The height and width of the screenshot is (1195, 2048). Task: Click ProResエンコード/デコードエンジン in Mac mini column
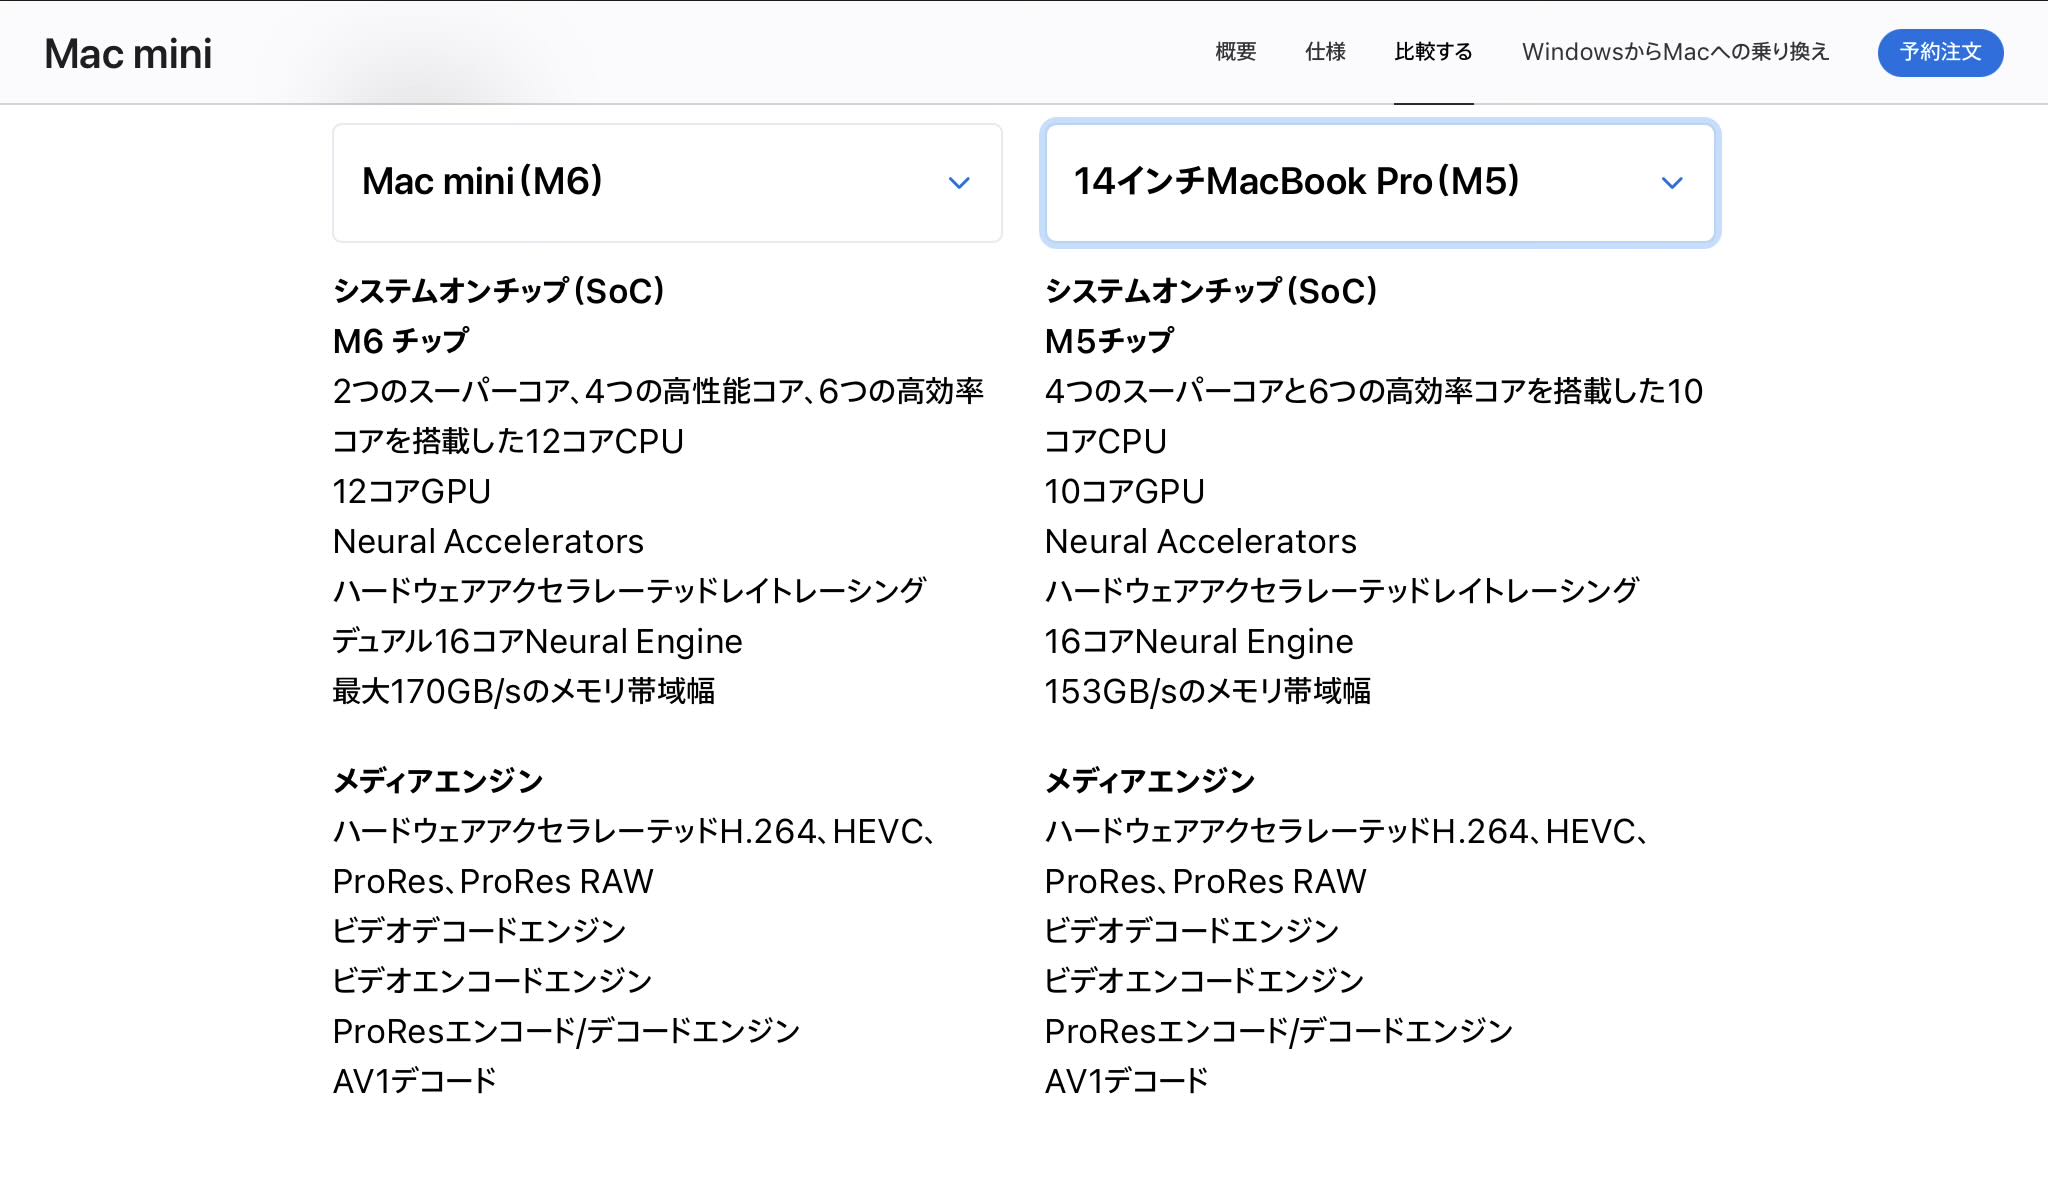[x=567, y=1031]
